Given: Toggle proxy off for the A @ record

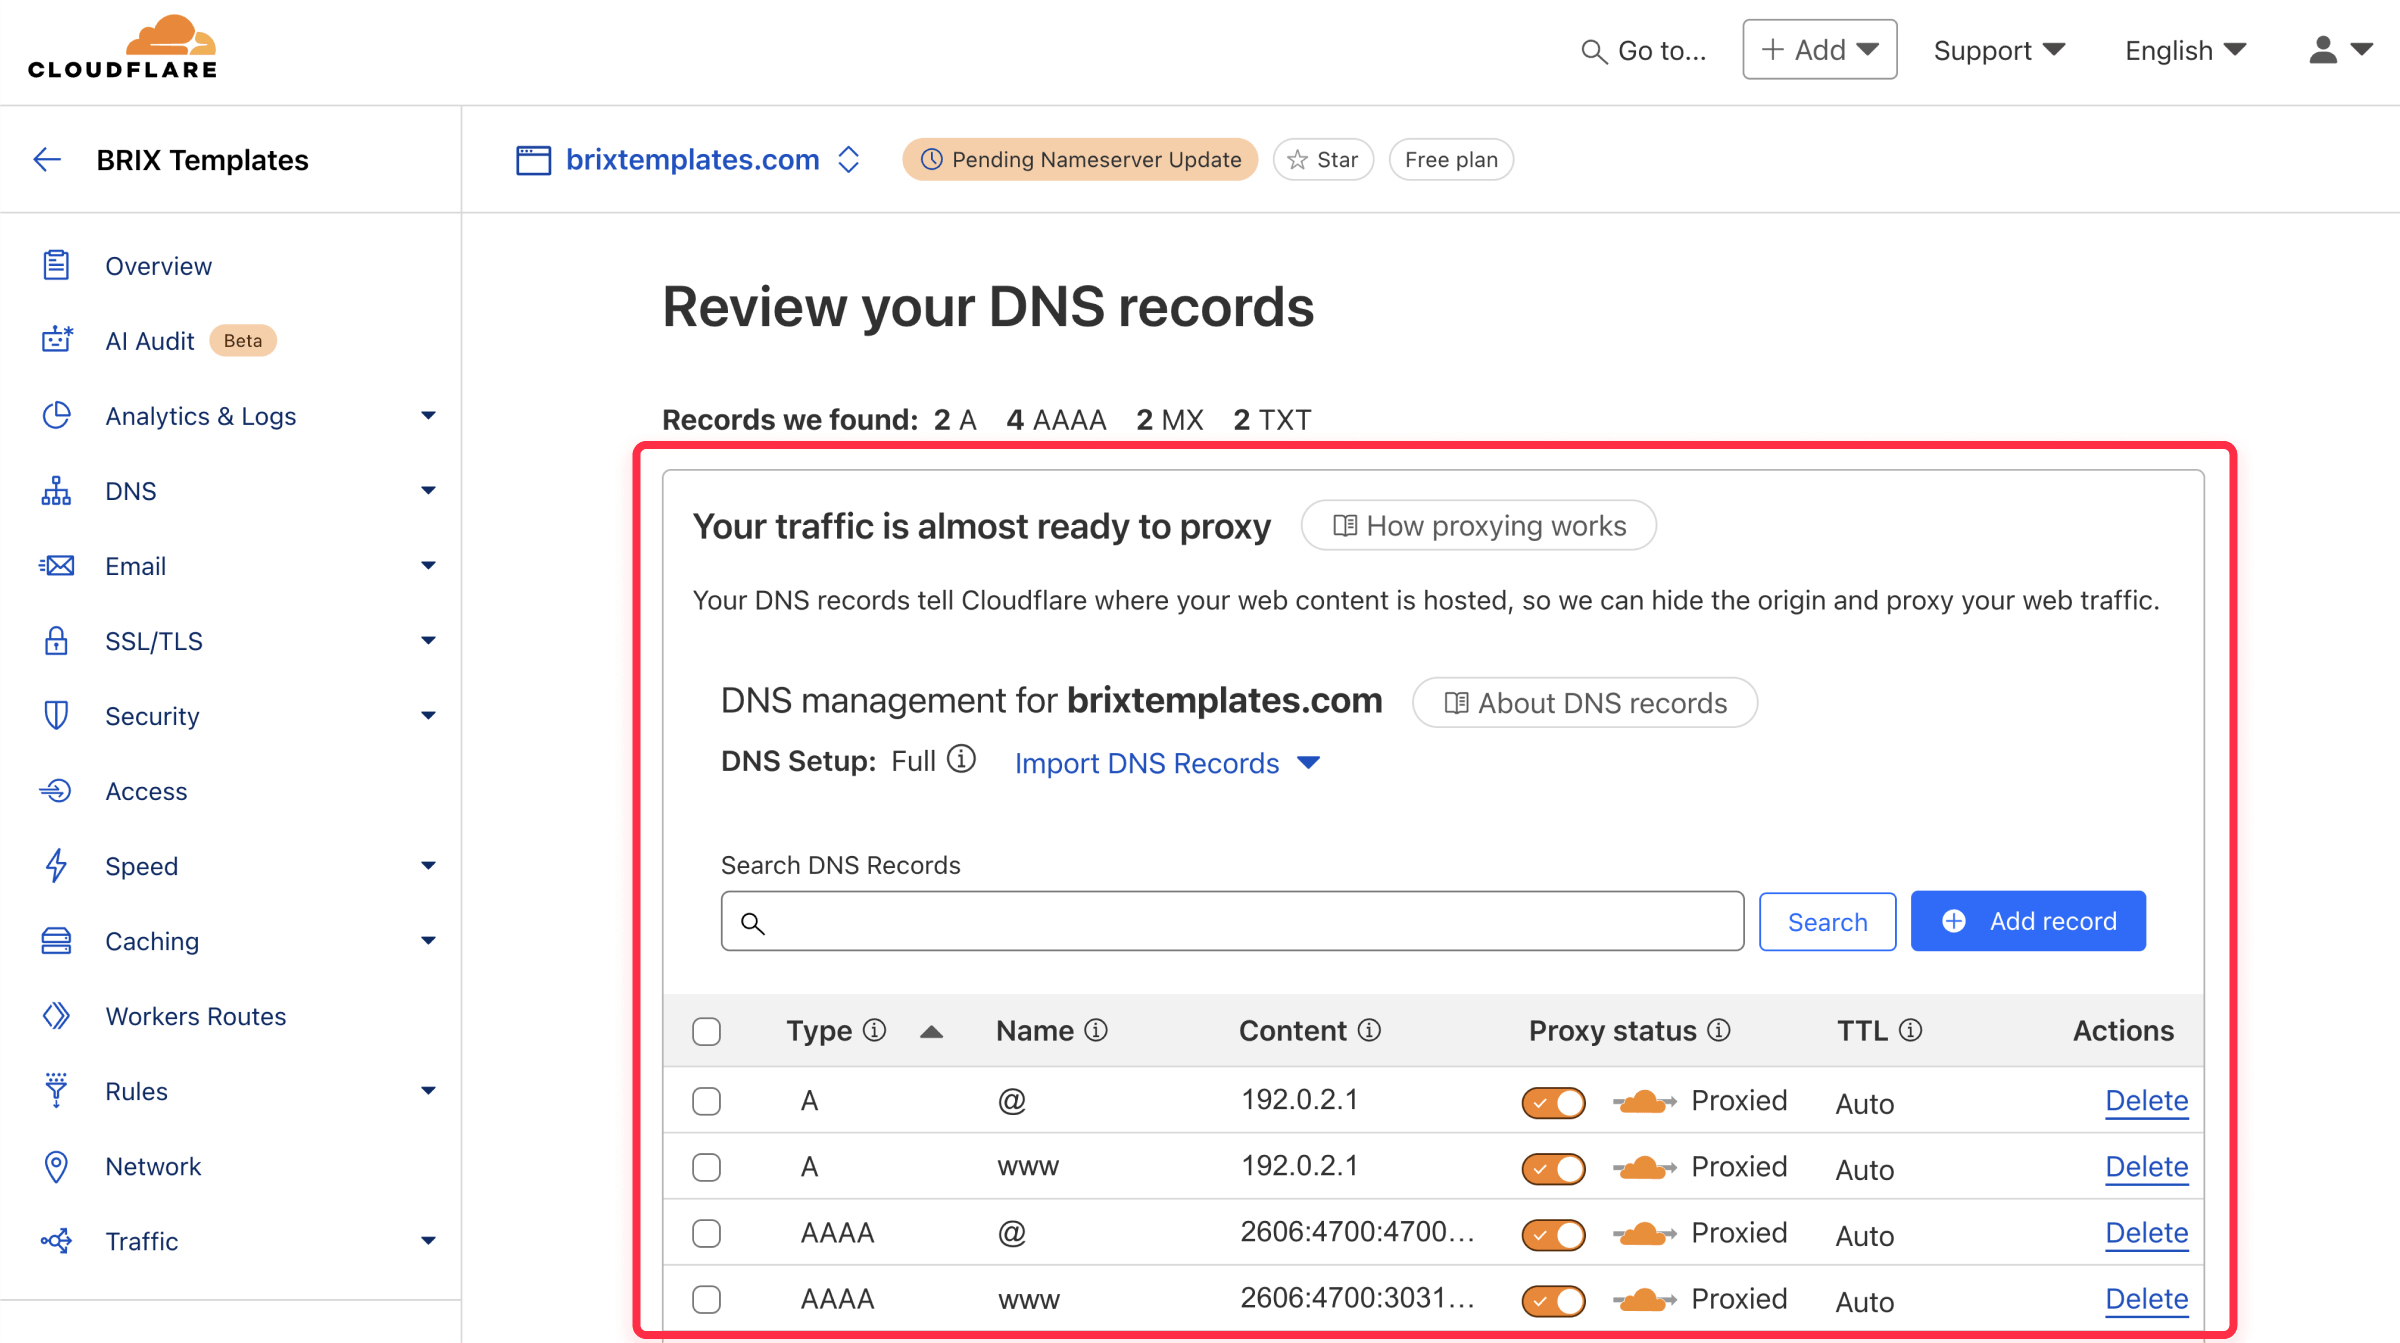Looking at the screenshot, I should [1553, 1102].
